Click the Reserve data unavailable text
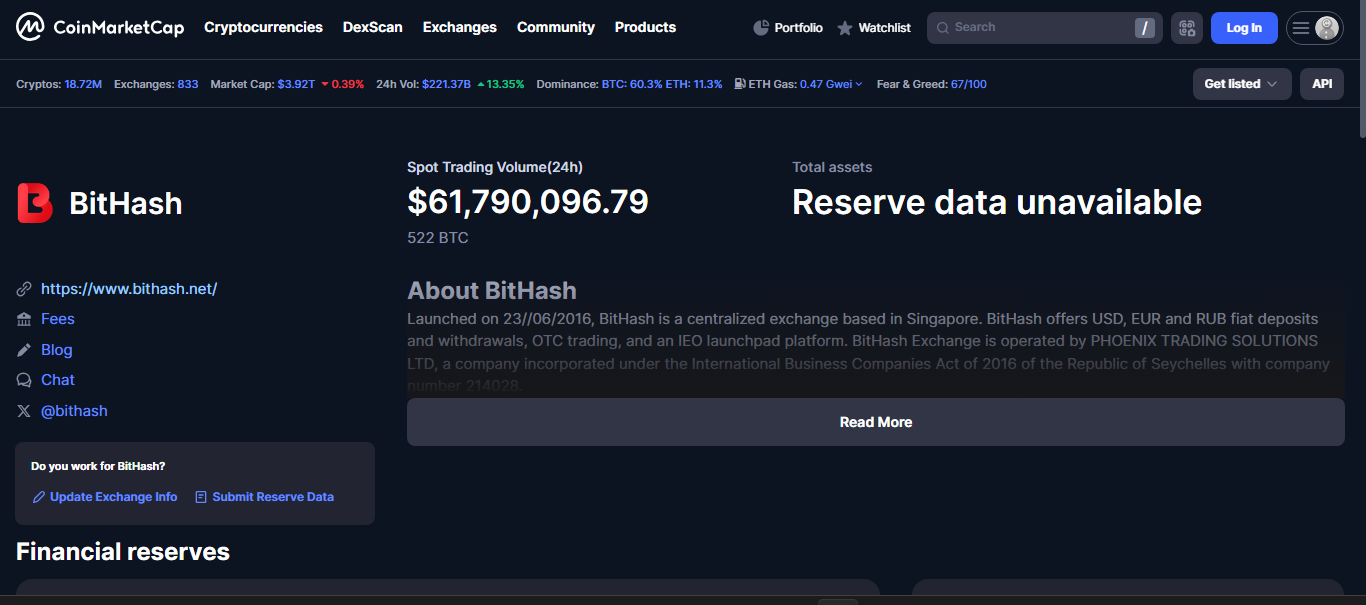This screenshot has width=1366, height=605. click(x=997, y=202)
